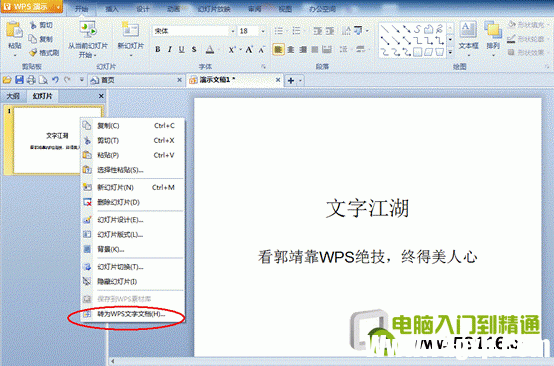Open the font color A button

pos(210,50)
